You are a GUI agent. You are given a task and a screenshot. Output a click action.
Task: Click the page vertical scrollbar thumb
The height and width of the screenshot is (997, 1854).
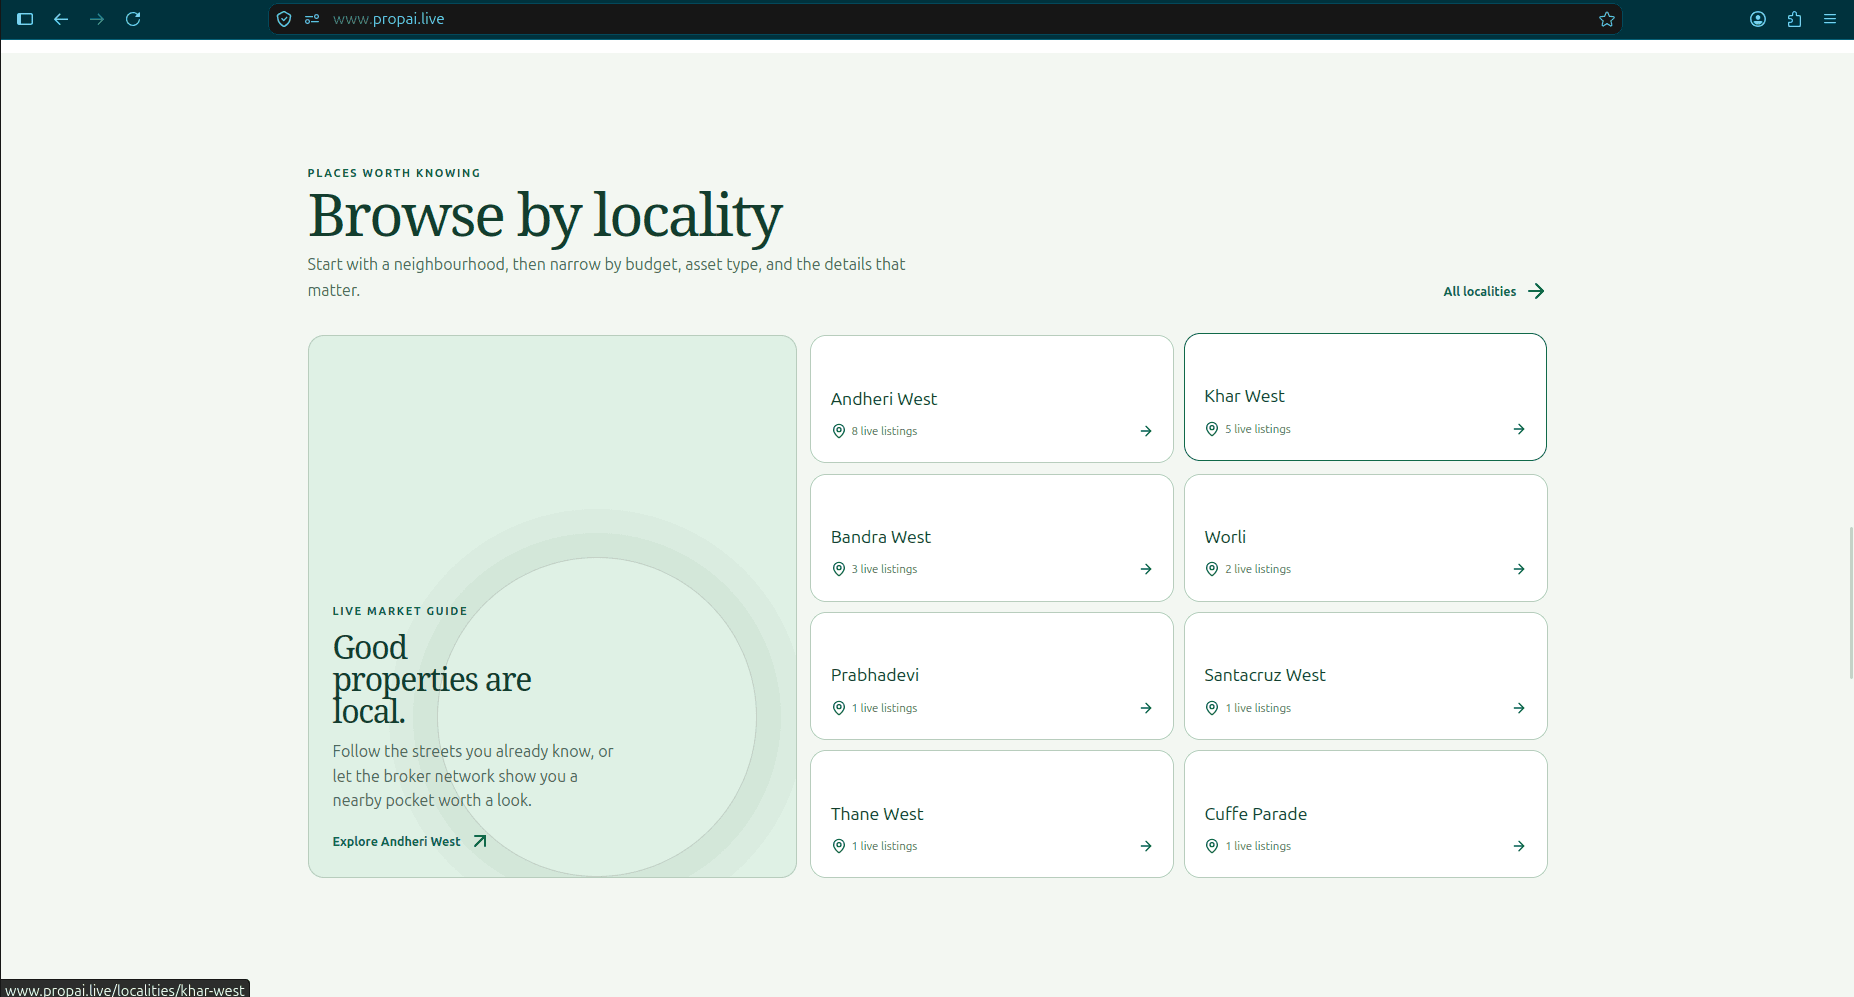click(1851, 603)
